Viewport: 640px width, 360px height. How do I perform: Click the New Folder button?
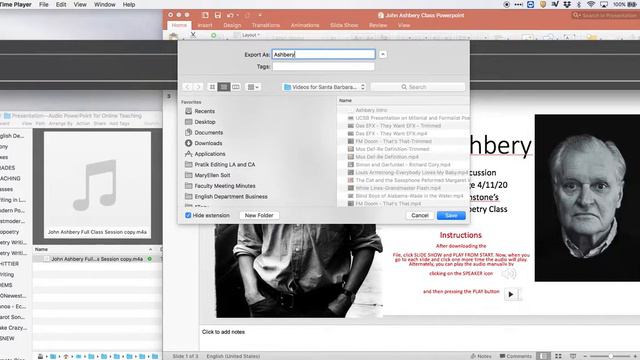pyautogui.click(x=259, y=215)
